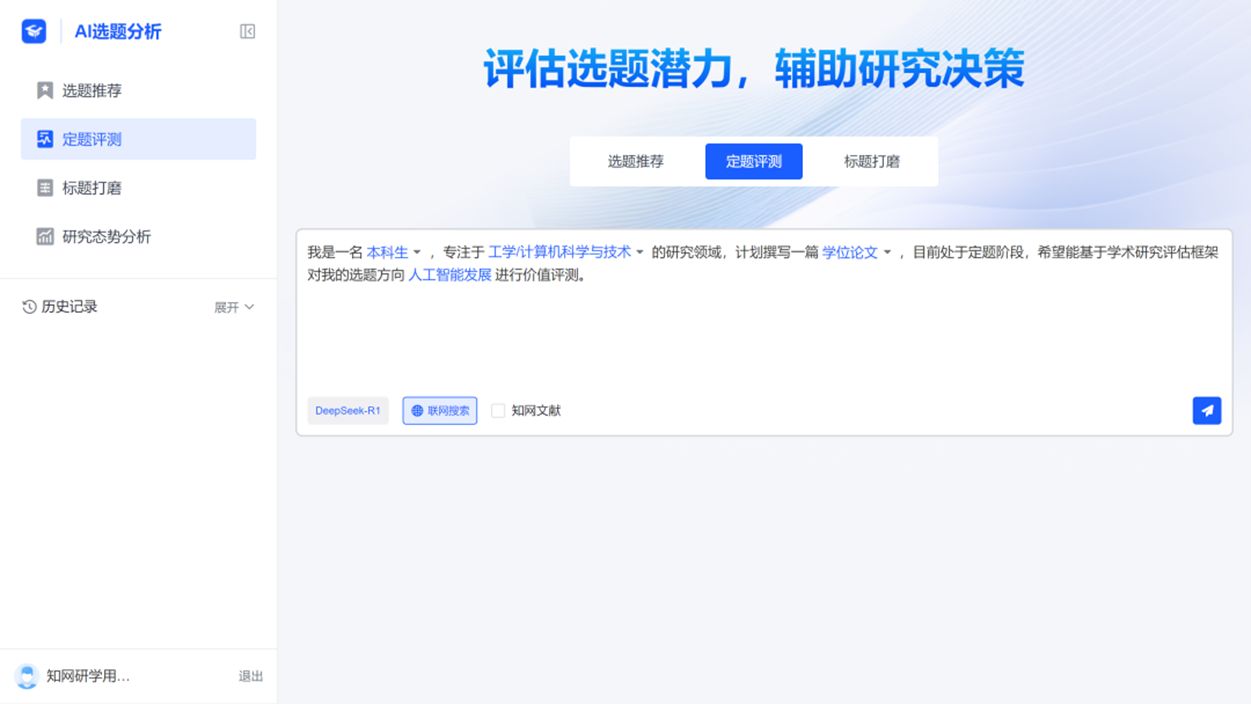
Task: Enable the 知网文献 checkbox
Action: click(x=498, y=411)
